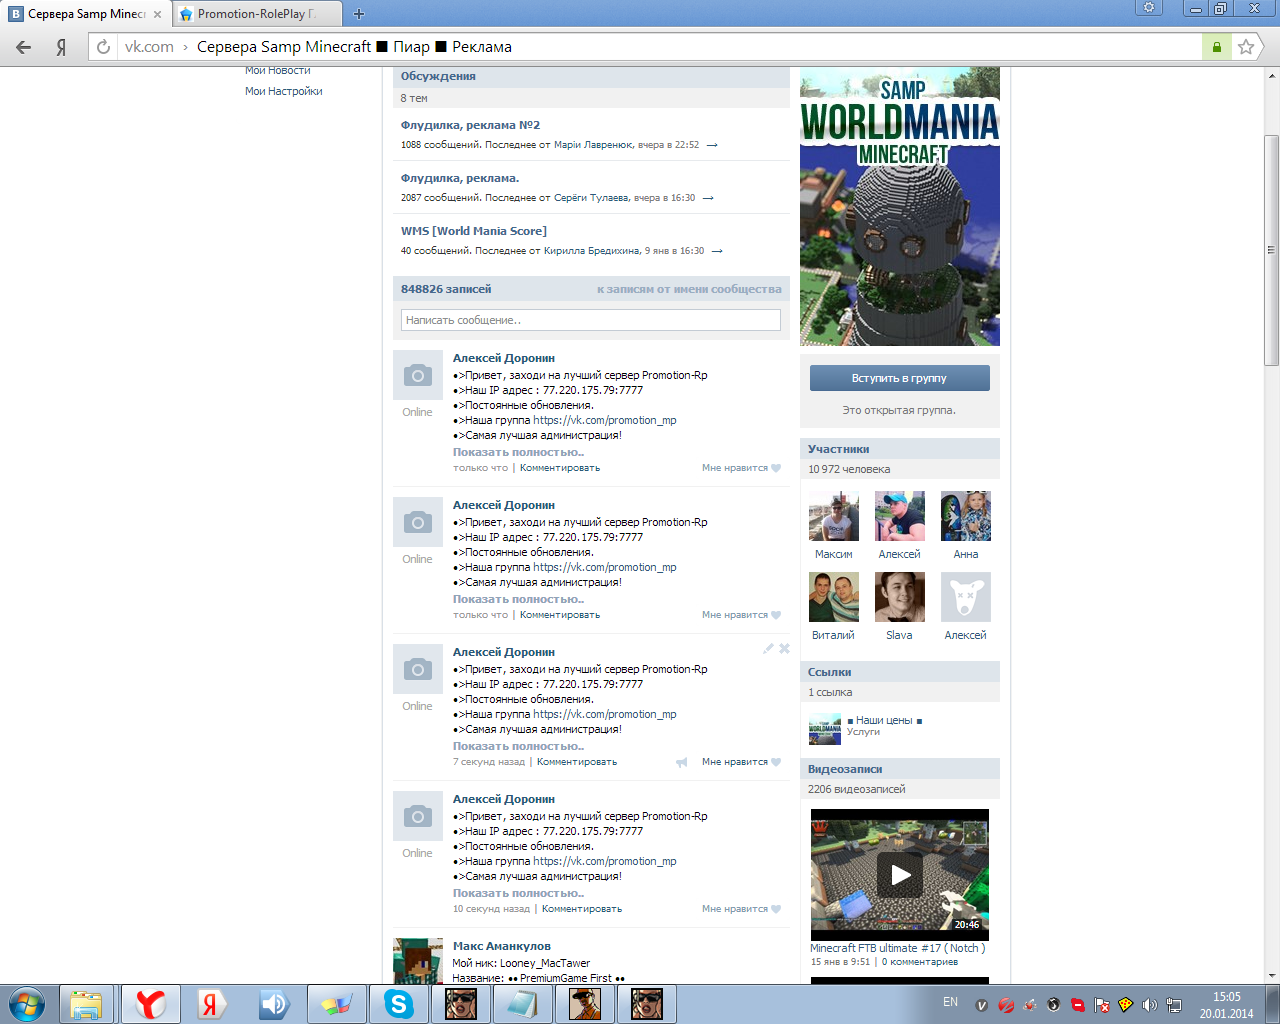This screenshot has width=1280, height=1024.
Task: Open Windows Explorer from the taskbar
Action: [87, 1004]
